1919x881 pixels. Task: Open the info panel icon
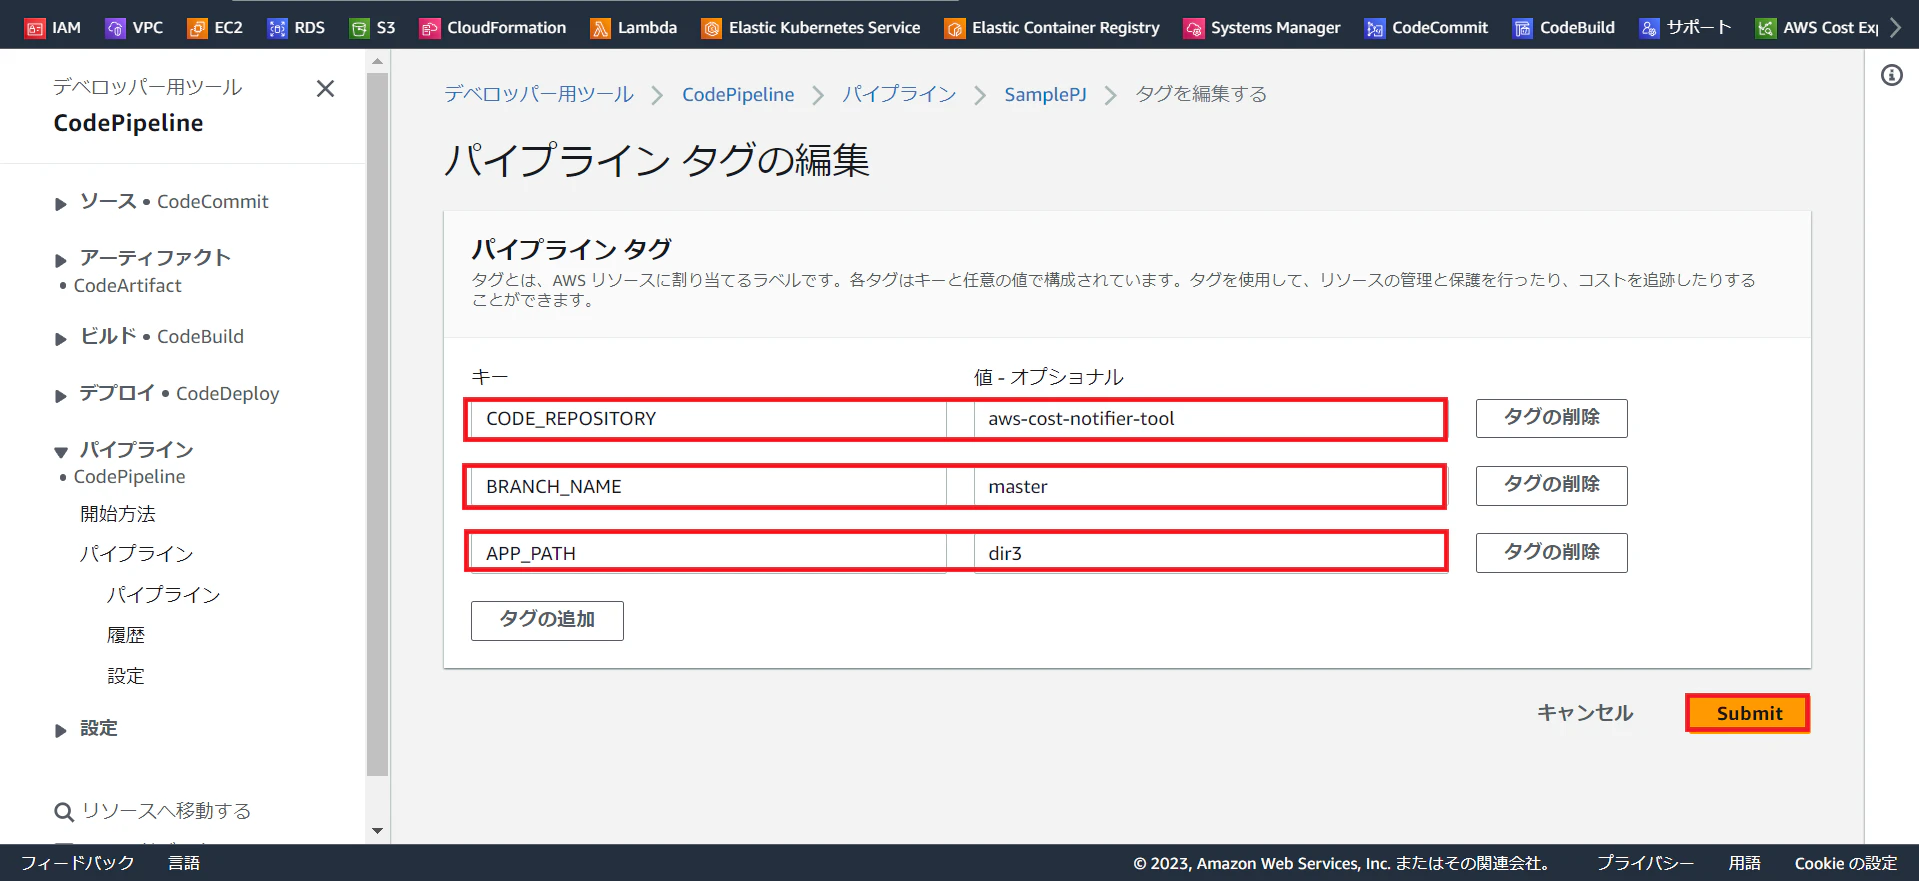coord(1892,75)
